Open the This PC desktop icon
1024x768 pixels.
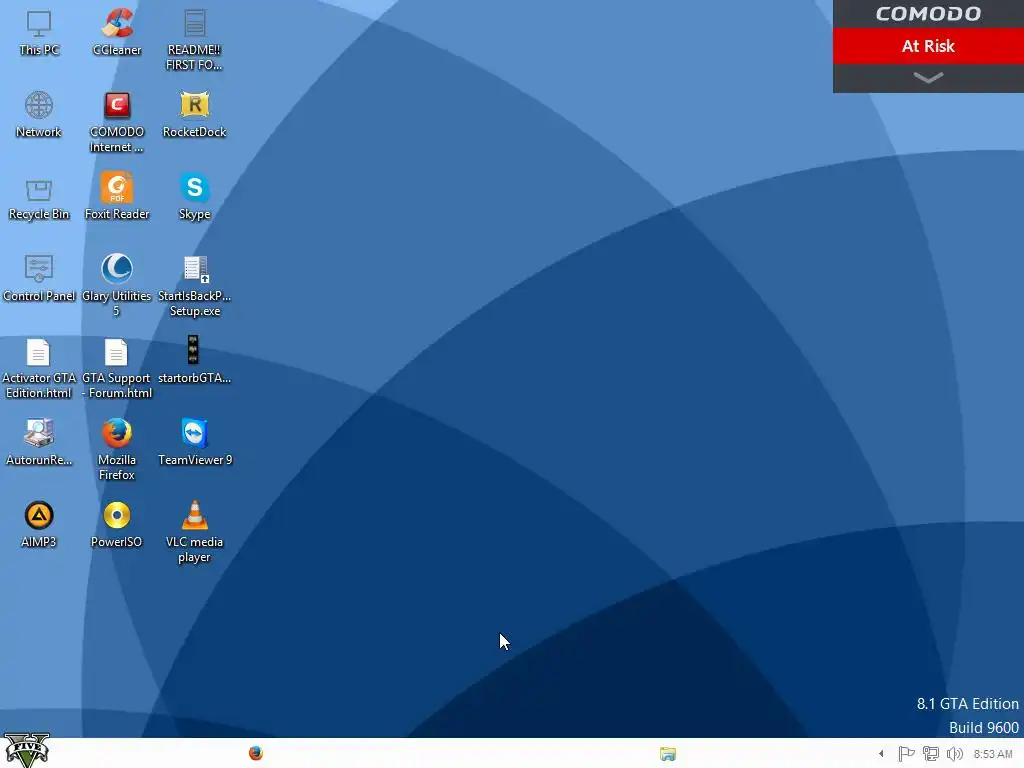(39, 33)
